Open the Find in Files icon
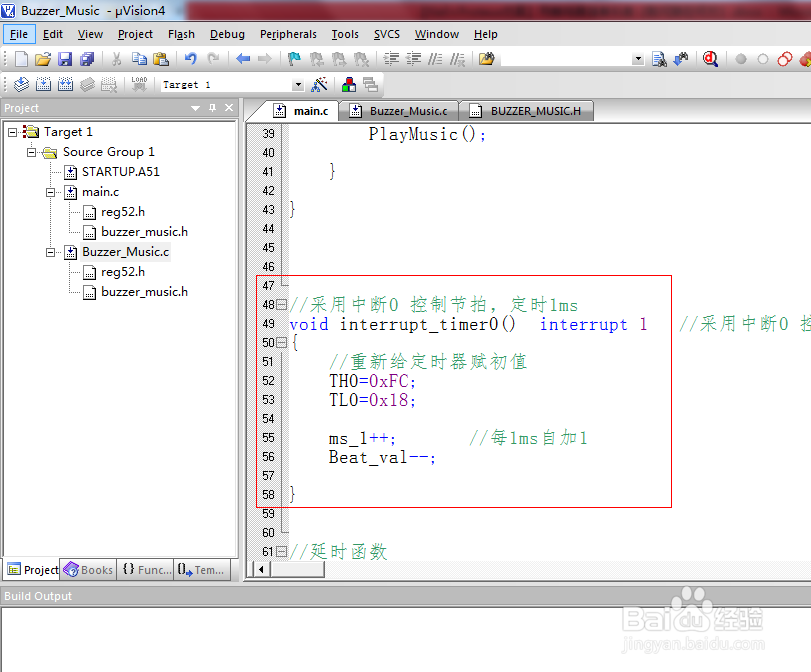The width and height of the screenshot is (811, 672). point(487,59)
